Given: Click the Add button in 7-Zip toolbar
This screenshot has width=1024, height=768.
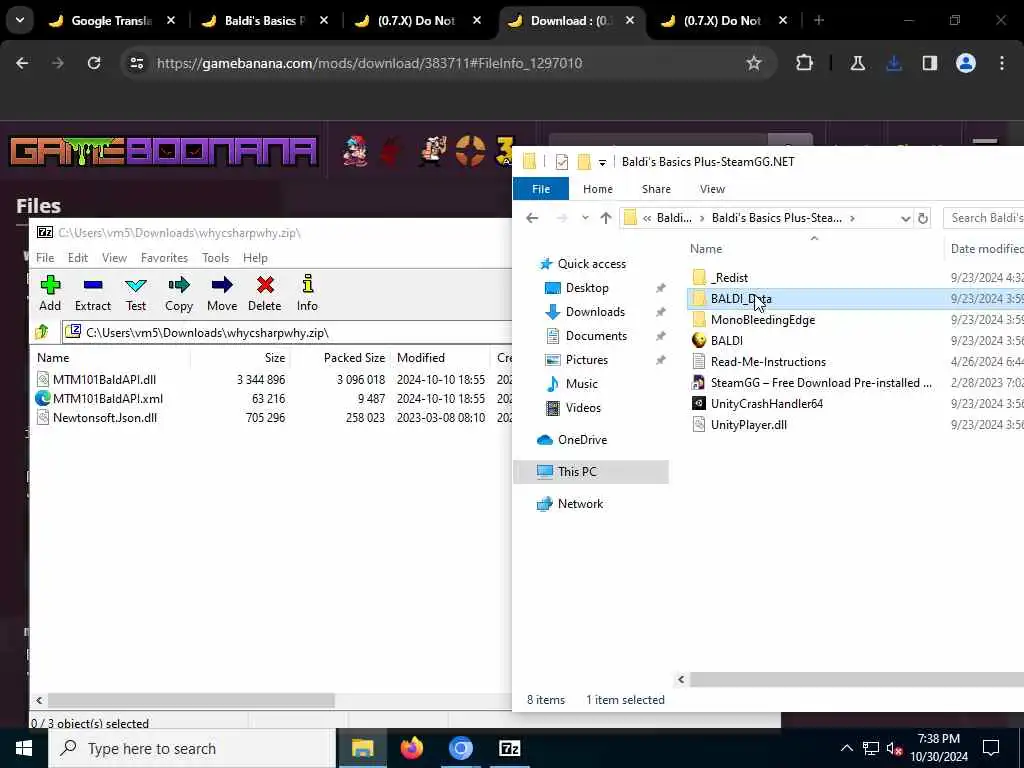Looking at the screenshot, I should (x=50, y=293).
